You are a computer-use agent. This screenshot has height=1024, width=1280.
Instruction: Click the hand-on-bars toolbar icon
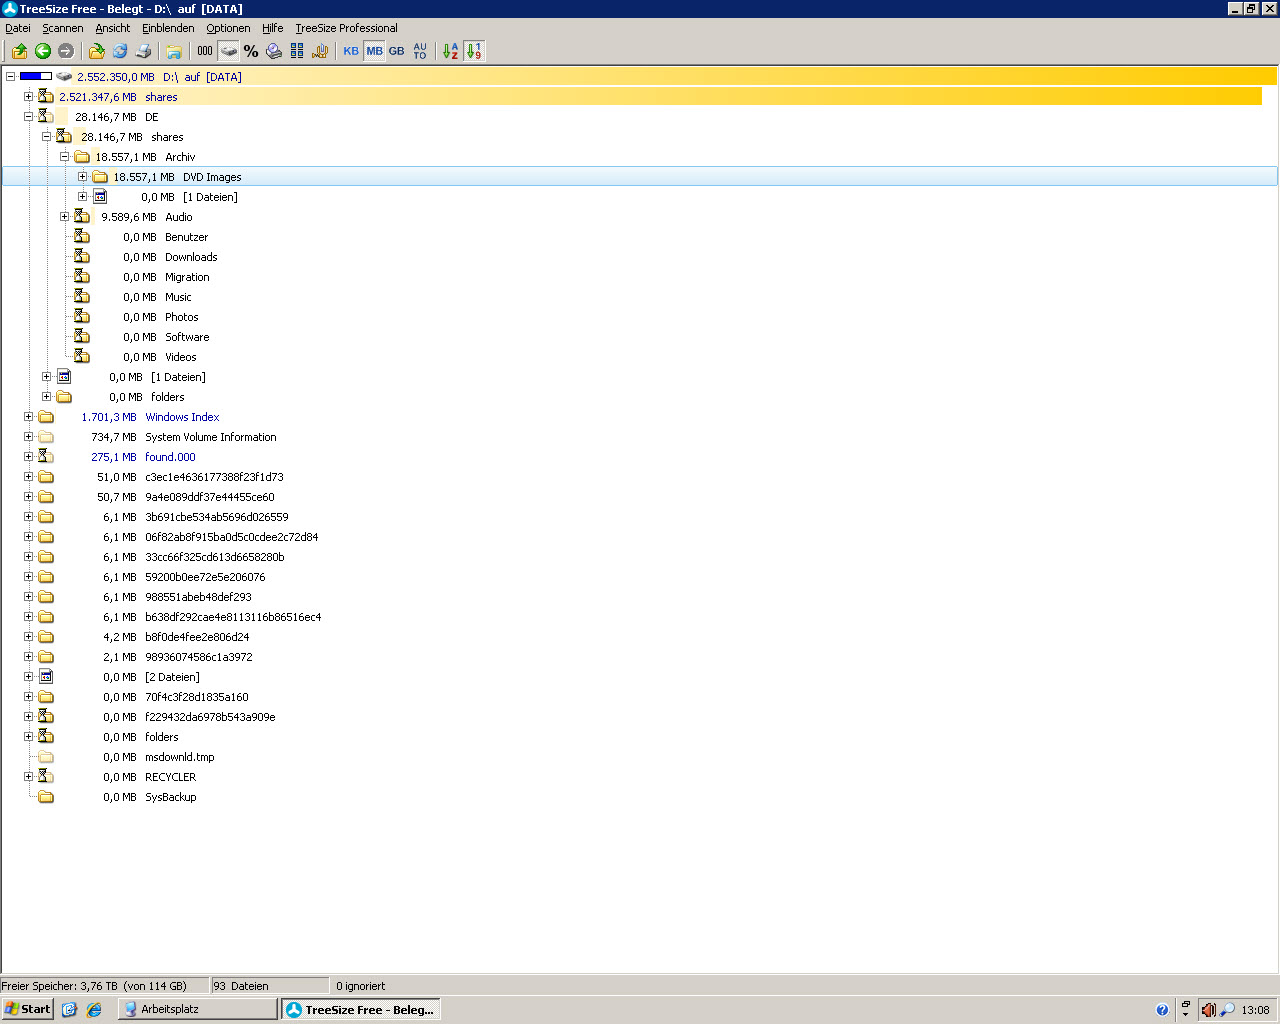(x=320, y=51)
